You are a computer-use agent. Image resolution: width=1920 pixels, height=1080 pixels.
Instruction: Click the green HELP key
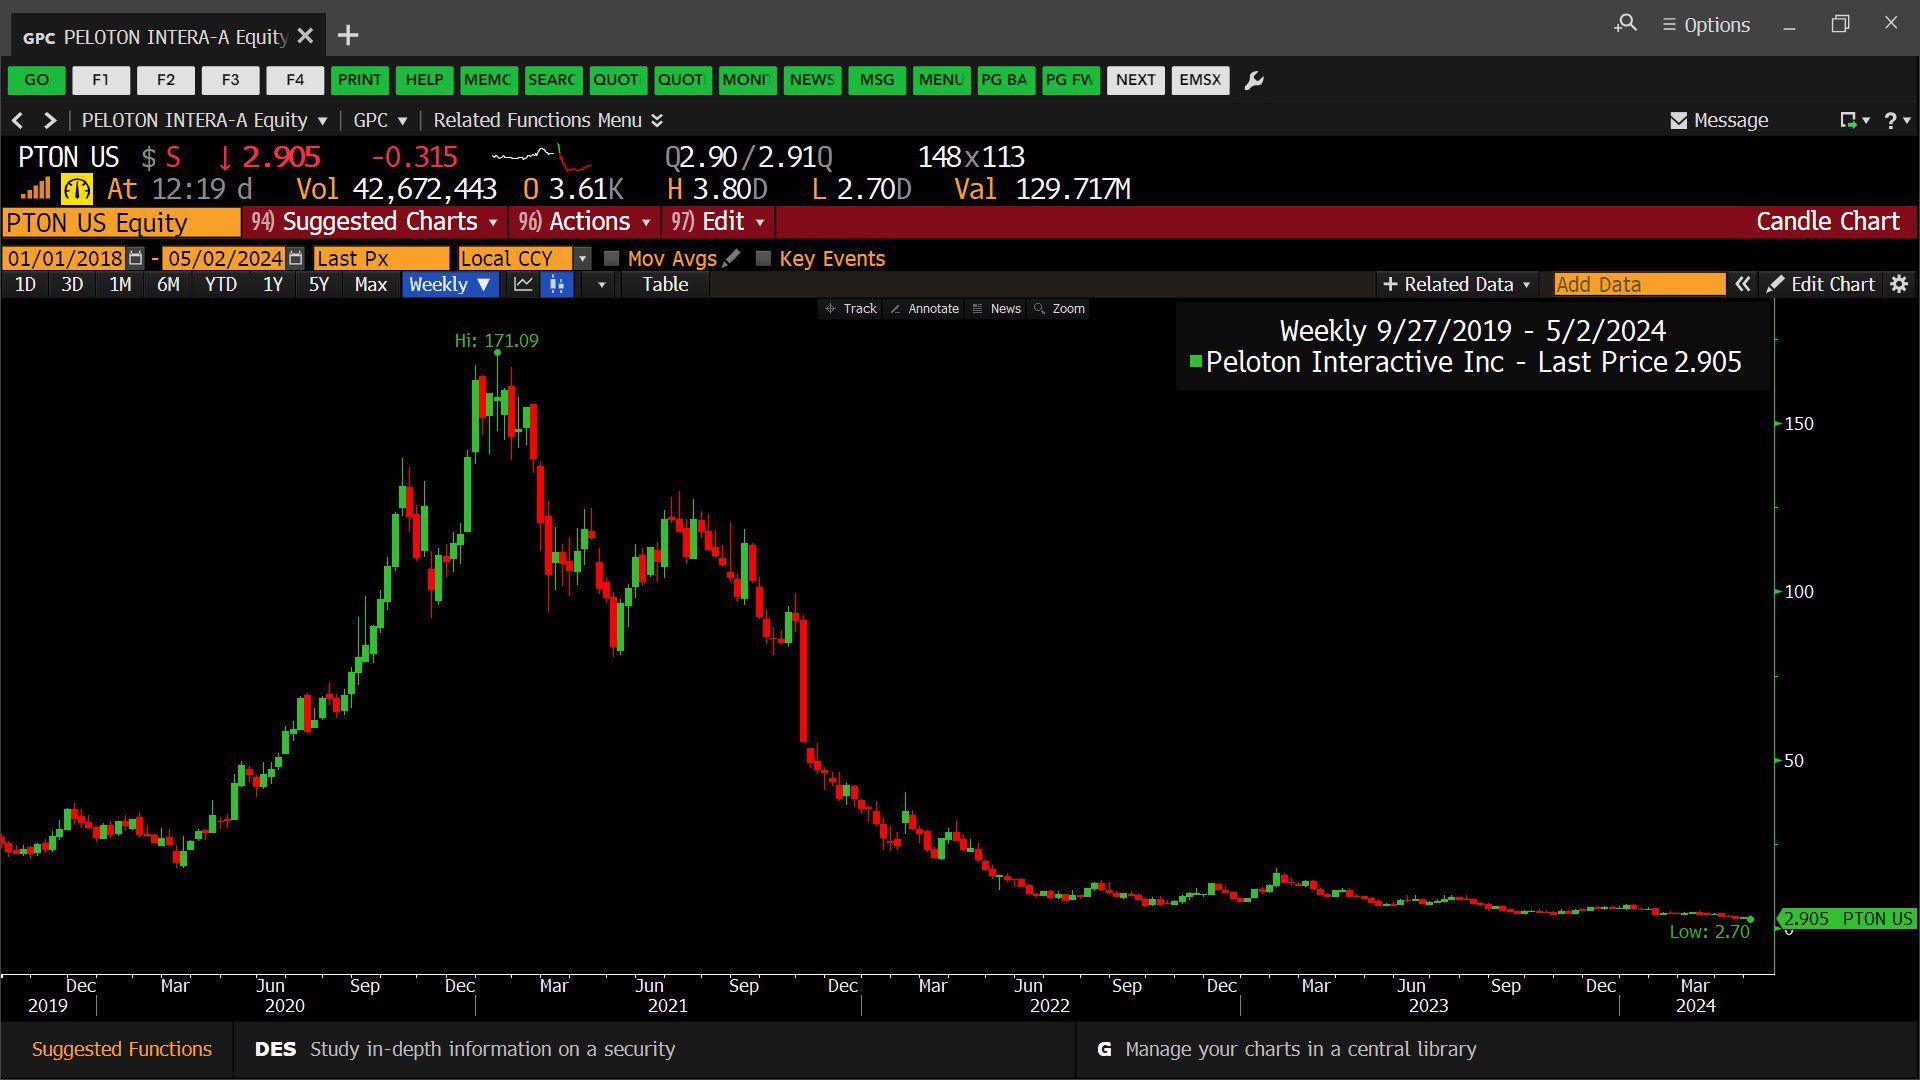coord(424,80)
